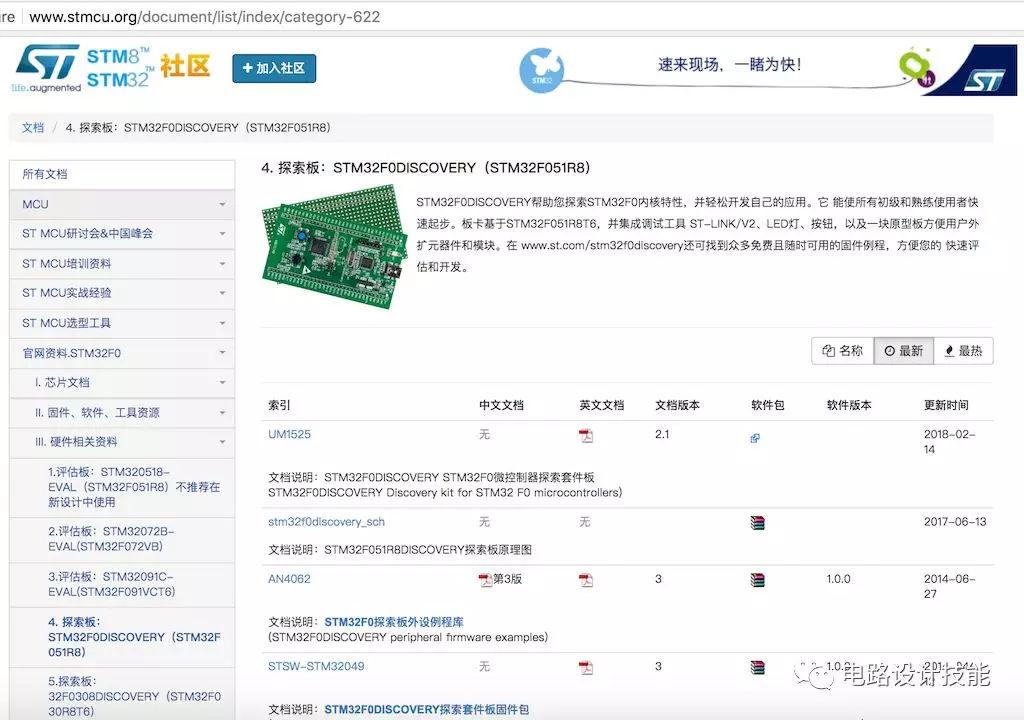Screen dimensions: 1024x720
Task: Open UM1525 software package link icon
Action: pos(755,438)
